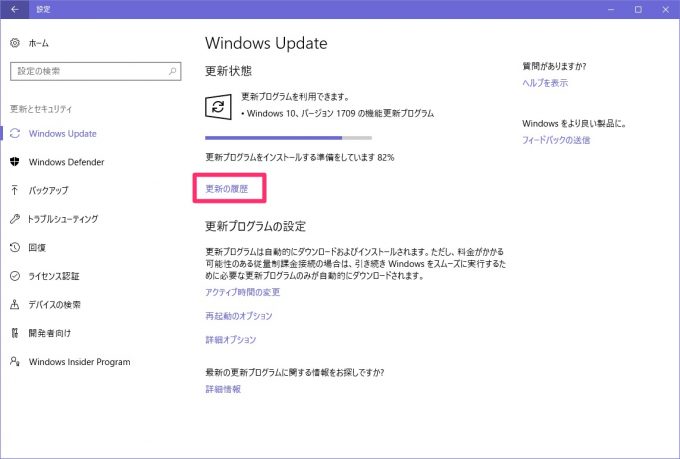Viewport: 680px width, 459px height.
Task: Open 詳細オプション link
Action: 231,340
